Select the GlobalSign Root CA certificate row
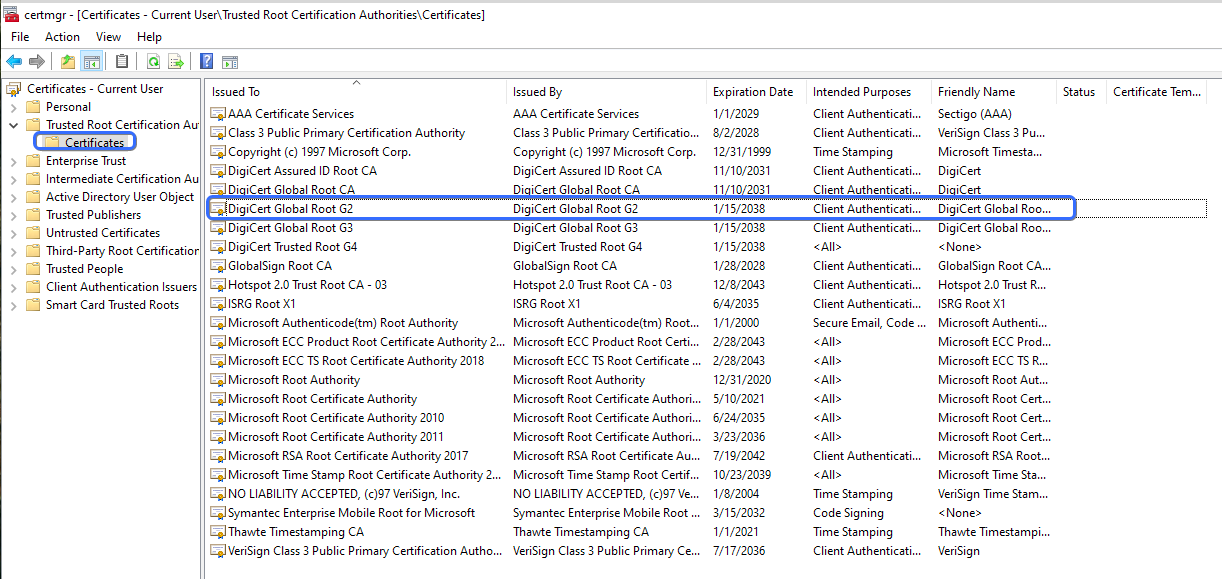This screenshot has height=579, width=1222. click(x=279, y=266)
